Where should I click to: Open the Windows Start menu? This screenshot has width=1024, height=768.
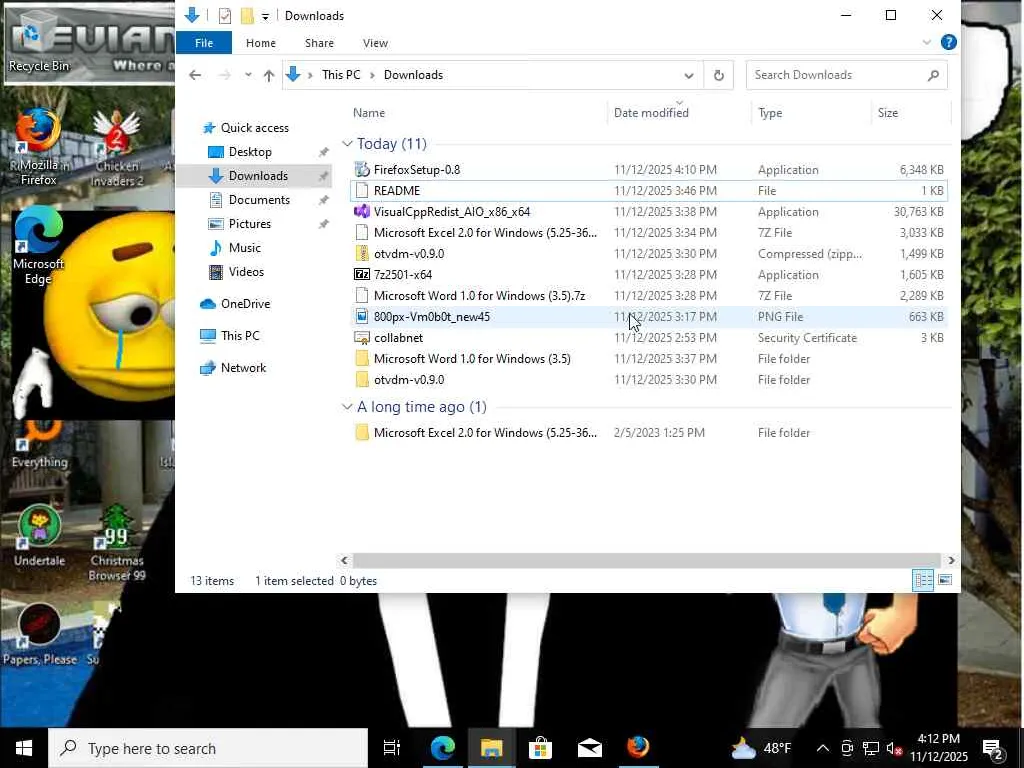pos(24,748)
